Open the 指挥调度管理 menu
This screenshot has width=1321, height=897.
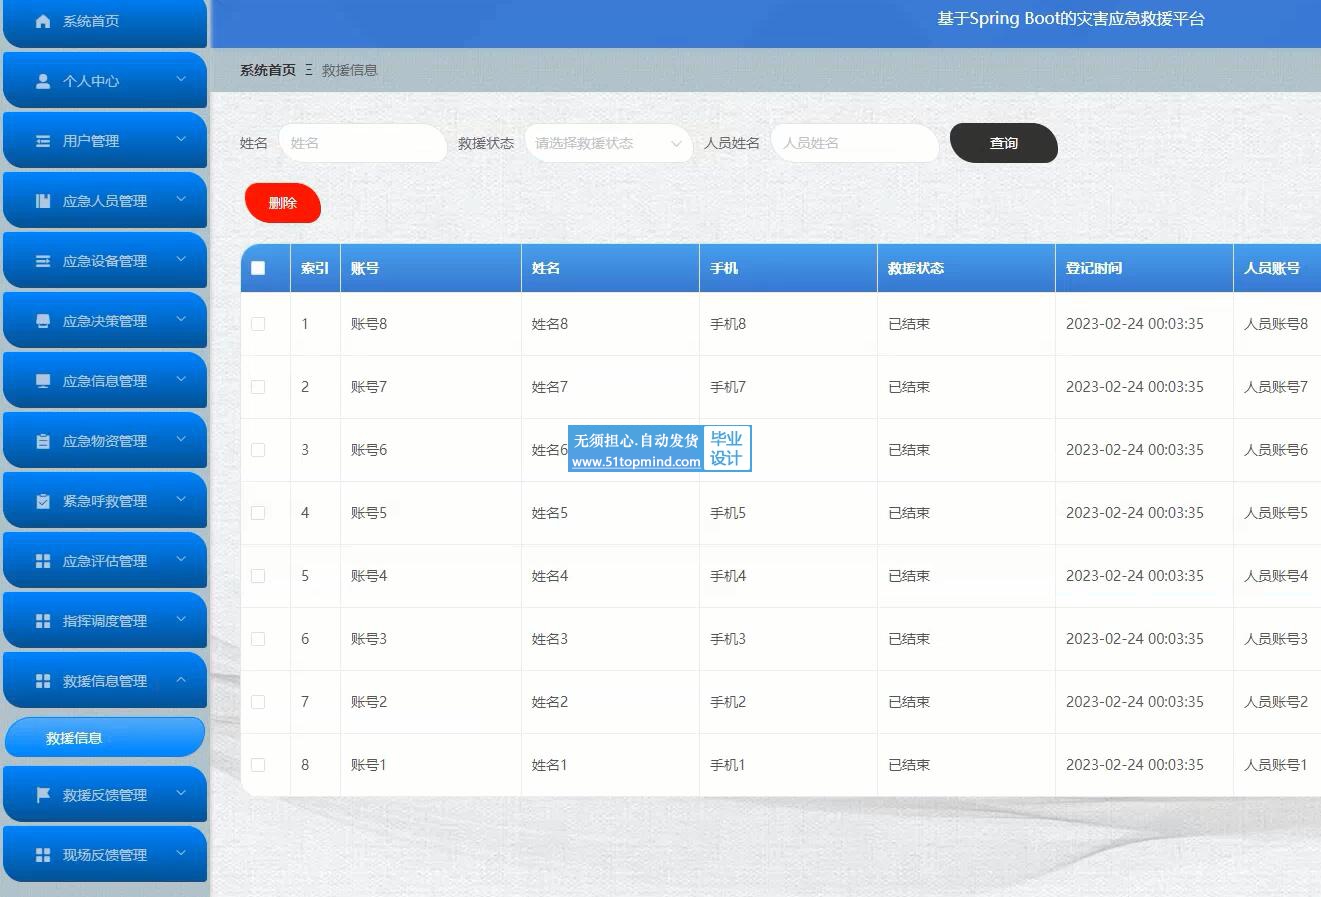tap(105, 621)
